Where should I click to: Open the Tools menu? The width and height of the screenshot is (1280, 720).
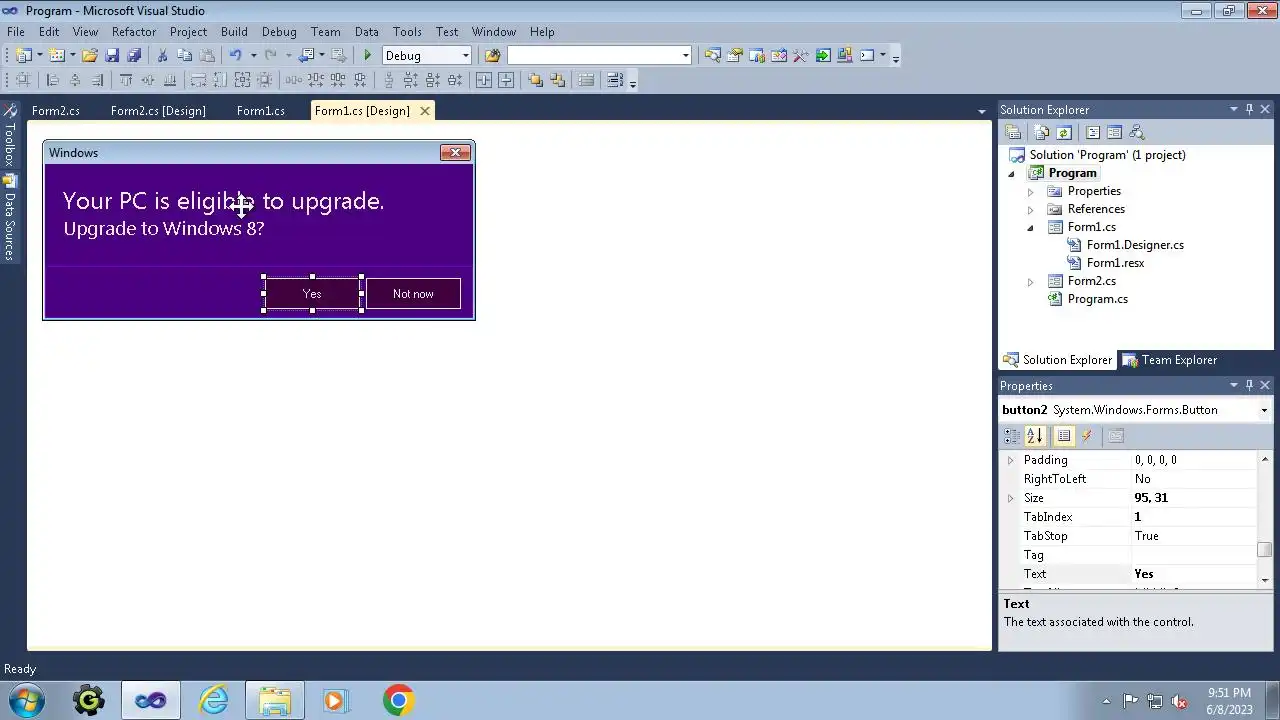407,32
